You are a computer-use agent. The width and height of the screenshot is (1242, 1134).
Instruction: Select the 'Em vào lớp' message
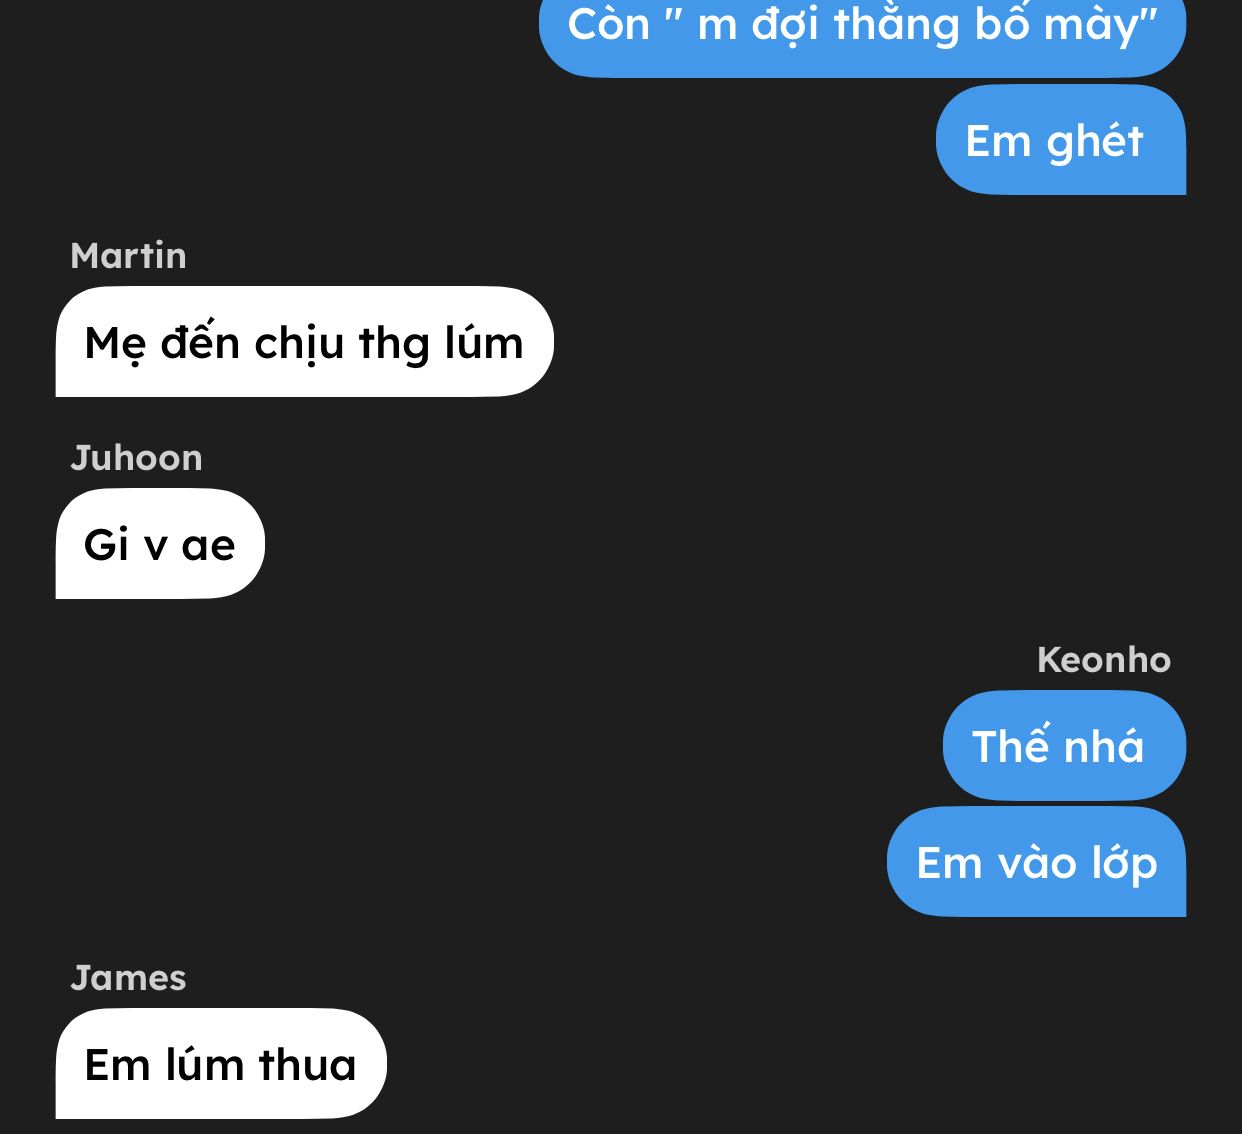tap(1036, 862)
